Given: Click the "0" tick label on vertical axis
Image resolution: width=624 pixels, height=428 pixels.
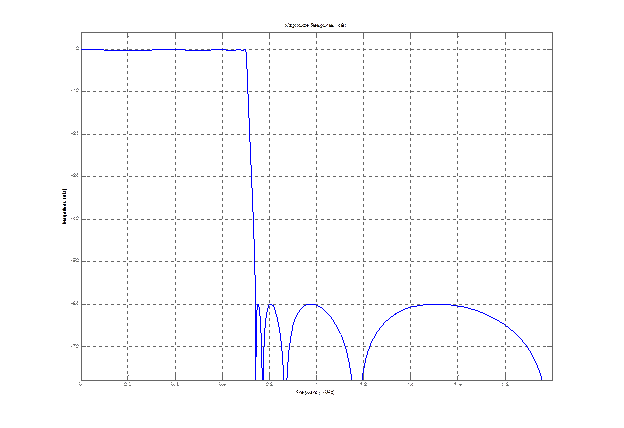Looking at the screenshot, I should coord(78,49).
